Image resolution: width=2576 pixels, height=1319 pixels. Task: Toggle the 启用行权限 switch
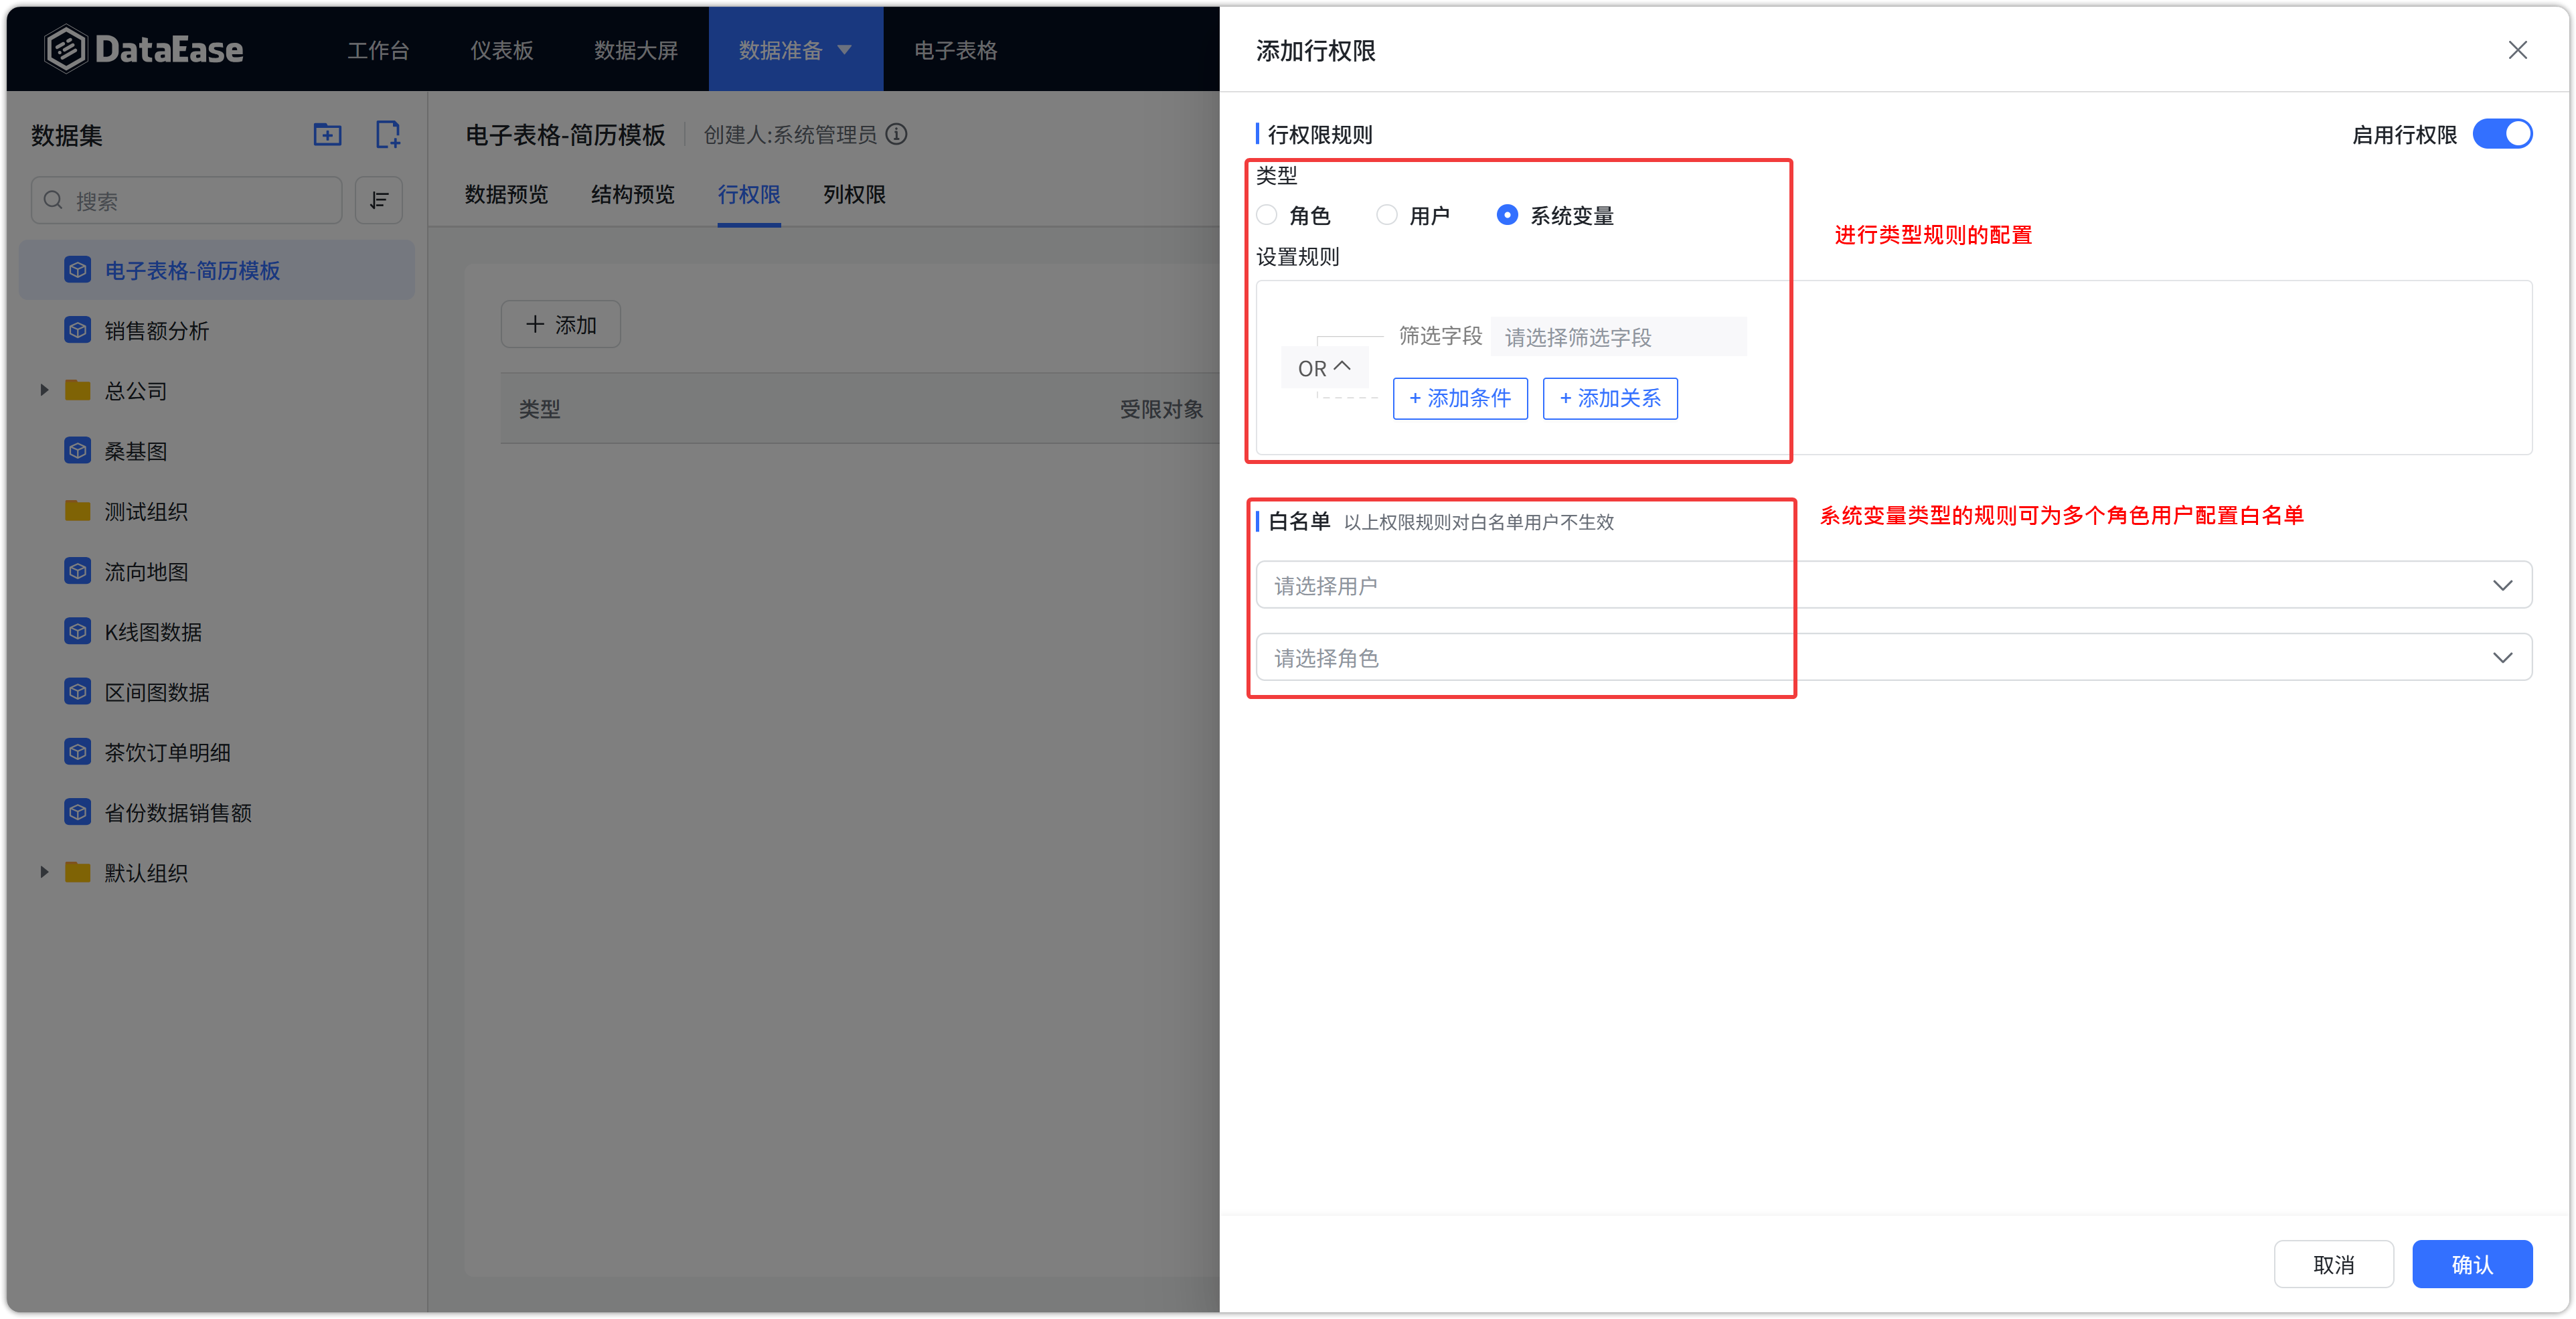2502,134
